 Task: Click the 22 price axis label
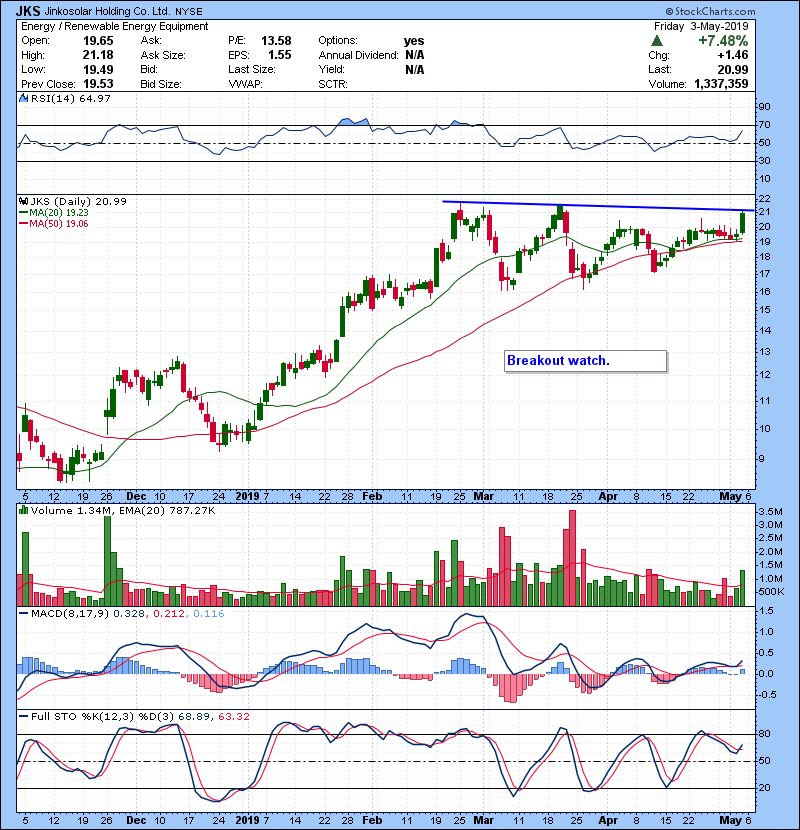[x=764, y=199]
